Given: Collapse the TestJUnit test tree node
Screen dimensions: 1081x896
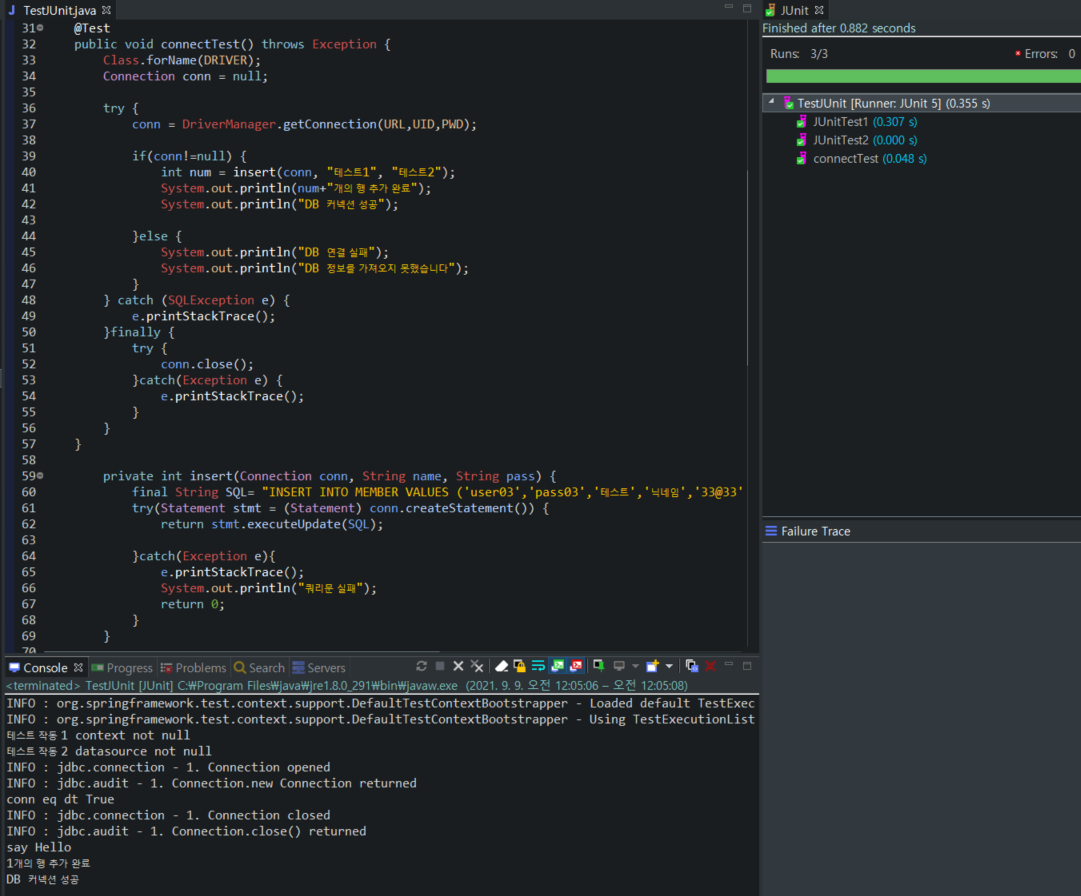Looking at the screenshot, I should tap(772, 103).
